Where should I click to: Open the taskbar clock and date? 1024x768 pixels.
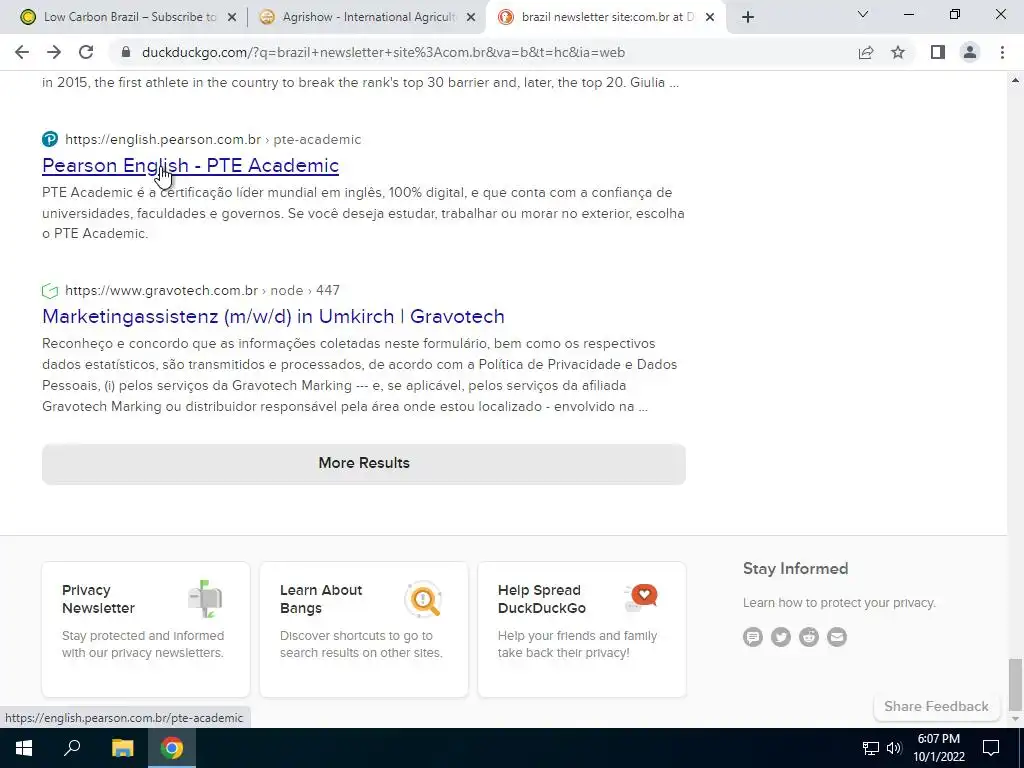pyautogui.click(x=939, y=748)
